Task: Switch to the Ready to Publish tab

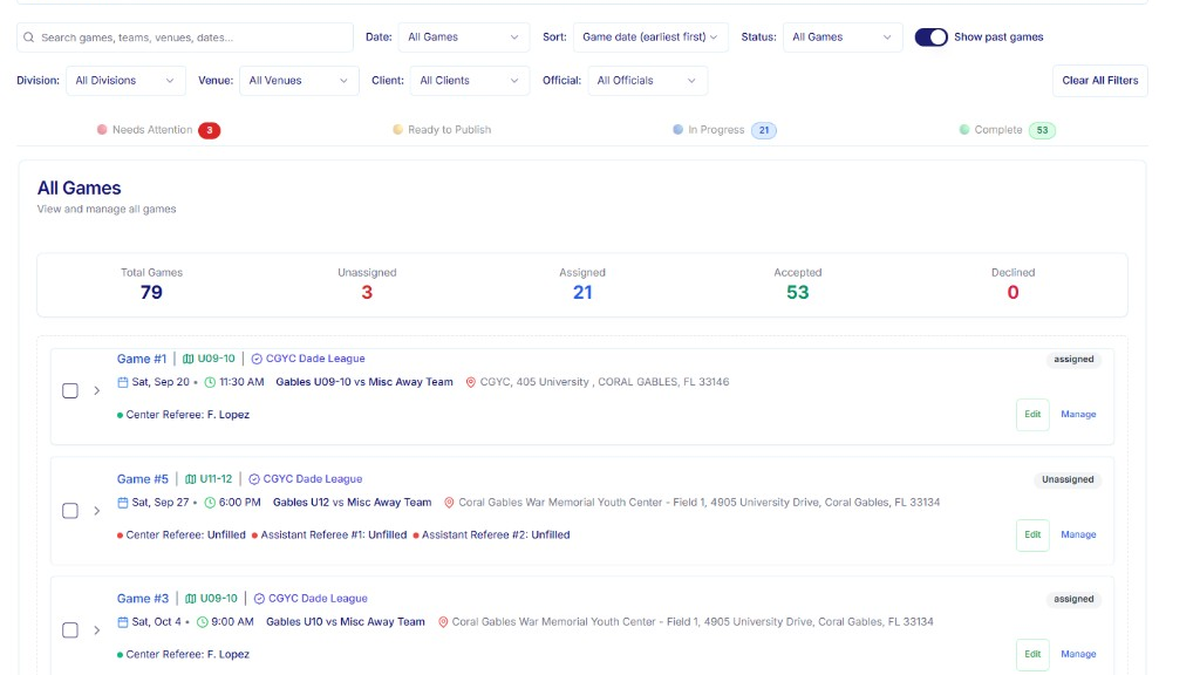Action: click(x=442, y=130)
